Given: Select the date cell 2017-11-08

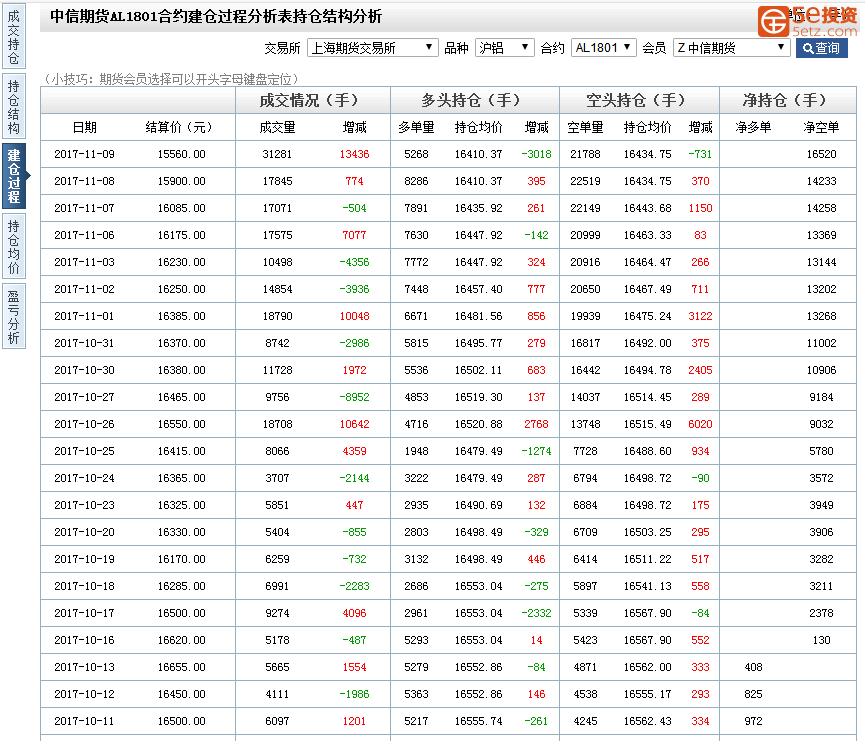Looking at the screenshot, I should pos(84,182).
